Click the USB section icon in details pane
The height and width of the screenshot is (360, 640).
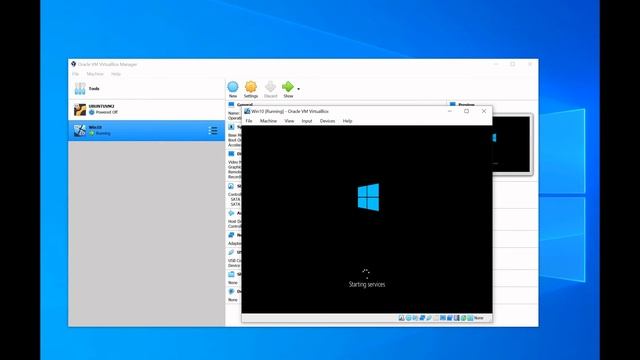pyautogui.click(x=231, y=252)
